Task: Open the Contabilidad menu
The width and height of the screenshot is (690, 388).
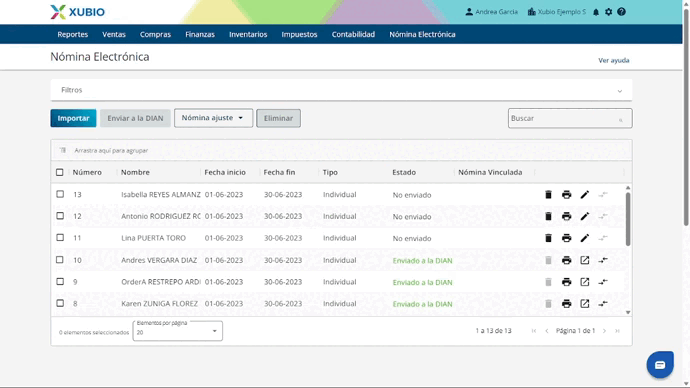Action: 353,34
